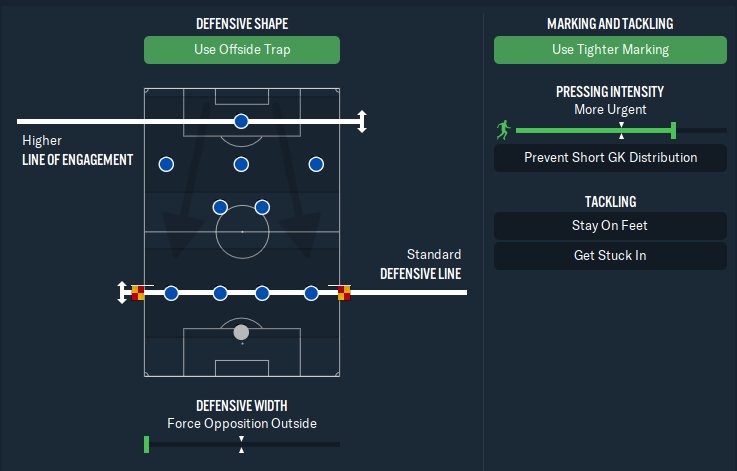This screenshot has width=737, height=471.
Task: Click the right attacking midfielder dot
Action: coord(316,164)
